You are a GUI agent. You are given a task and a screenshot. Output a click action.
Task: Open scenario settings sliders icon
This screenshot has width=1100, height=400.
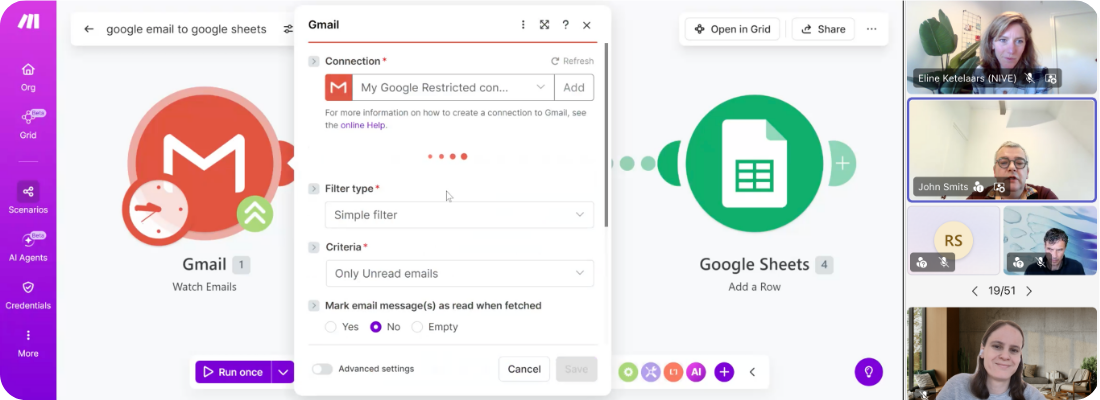(x=288, y=29)
